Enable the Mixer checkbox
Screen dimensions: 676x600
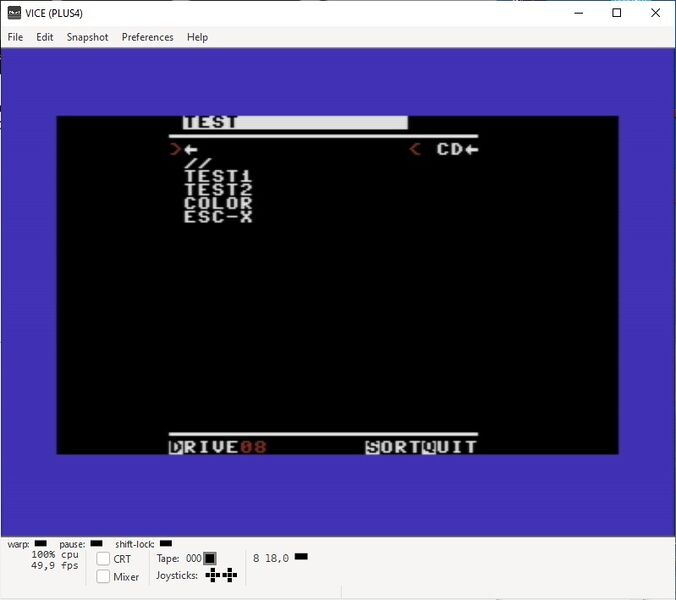point(103,576)
